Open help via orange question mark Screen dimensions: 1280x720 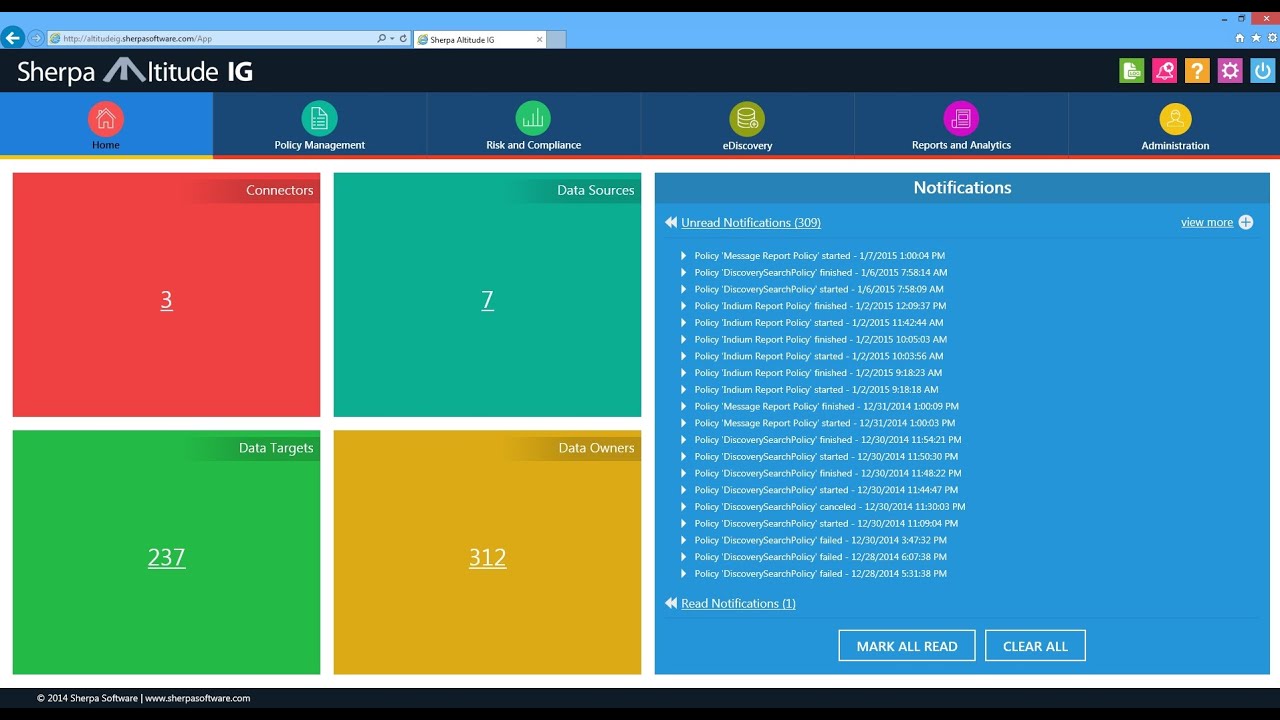1197,71
